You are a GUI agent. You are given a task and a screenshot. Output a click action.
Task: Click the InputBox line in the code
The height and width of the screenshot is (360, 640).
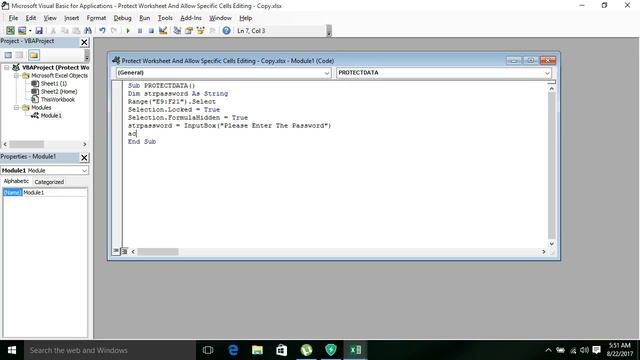click(229, 126)
